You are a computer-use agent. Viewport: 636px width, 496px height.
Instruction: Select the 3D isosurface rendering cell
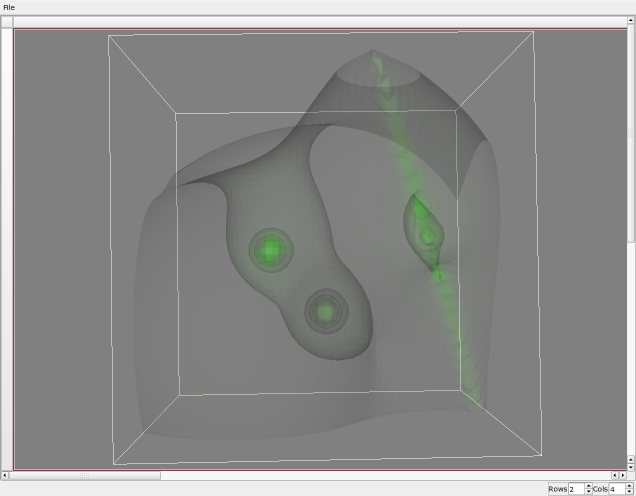pyautogui.click(x=320, y=249)
